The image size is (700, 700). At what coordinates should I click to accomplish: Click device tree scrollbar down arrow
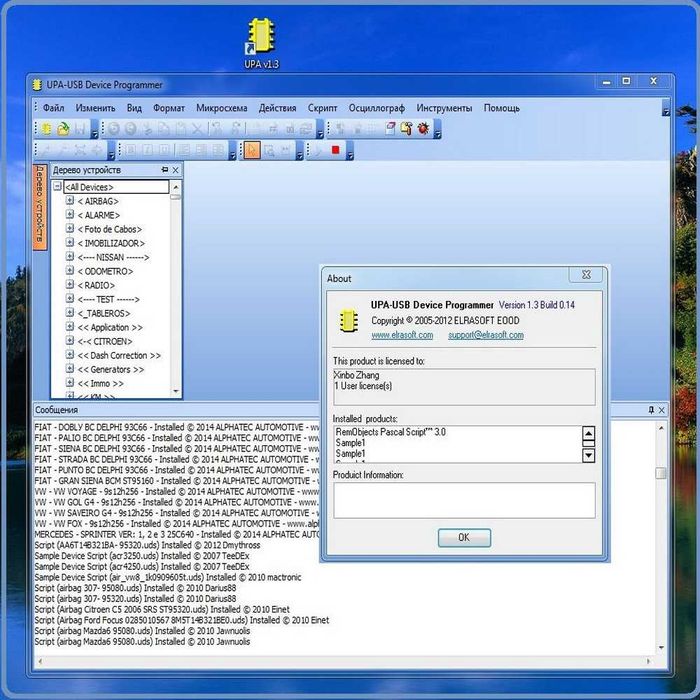pos(175,392)
